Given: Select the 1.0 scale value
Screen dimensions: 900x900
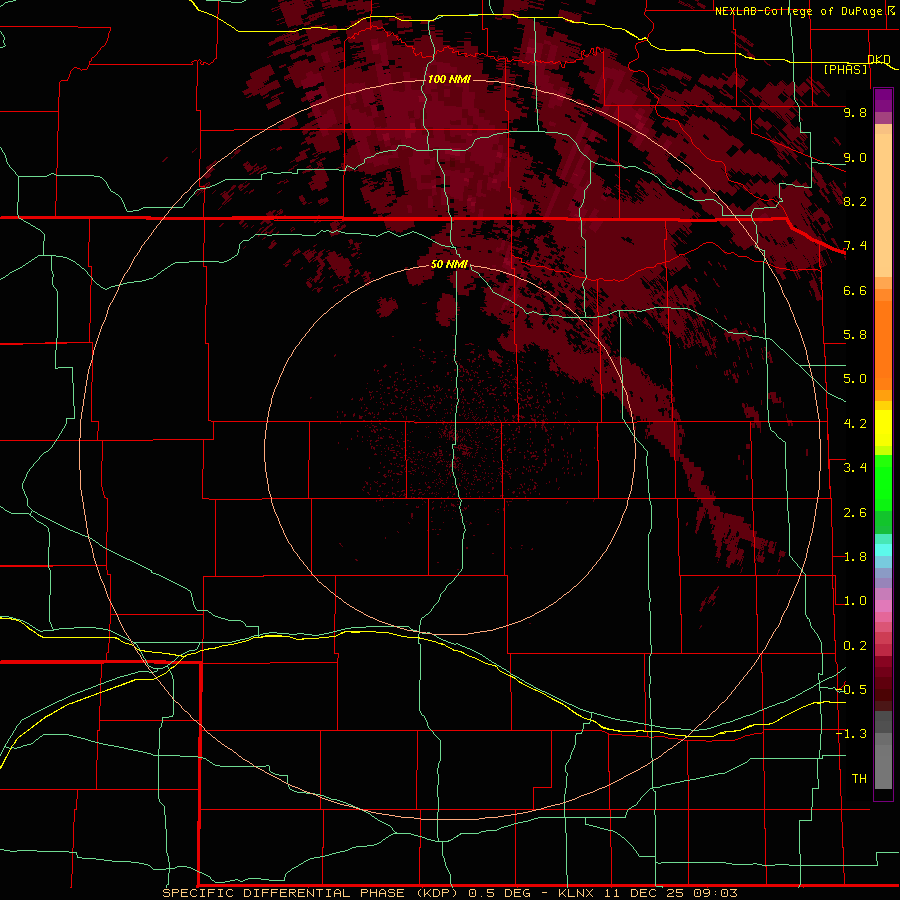Looking at the screenshot, I should 855,601.
